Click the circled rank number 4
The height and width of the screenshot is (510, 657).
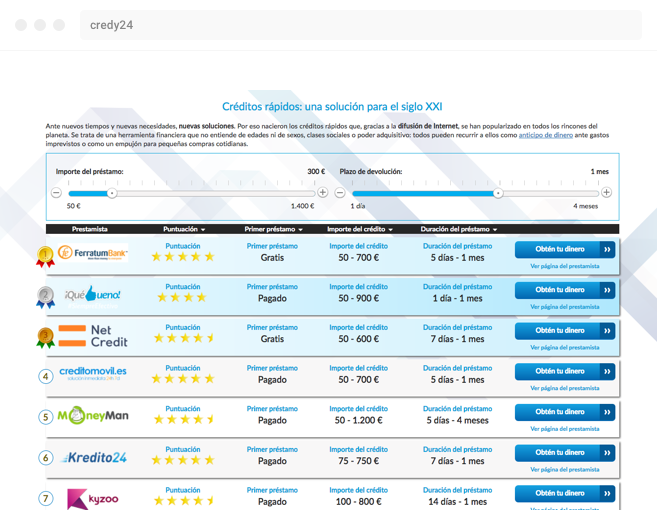[x=46, y=376]
